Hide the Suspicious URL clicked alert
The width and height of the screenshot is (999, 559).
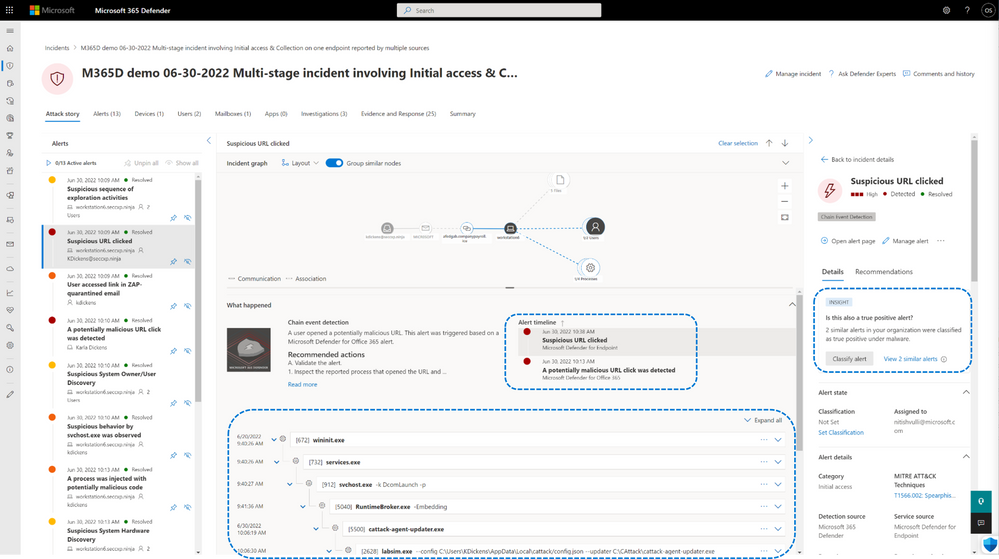tap(188, 261)
